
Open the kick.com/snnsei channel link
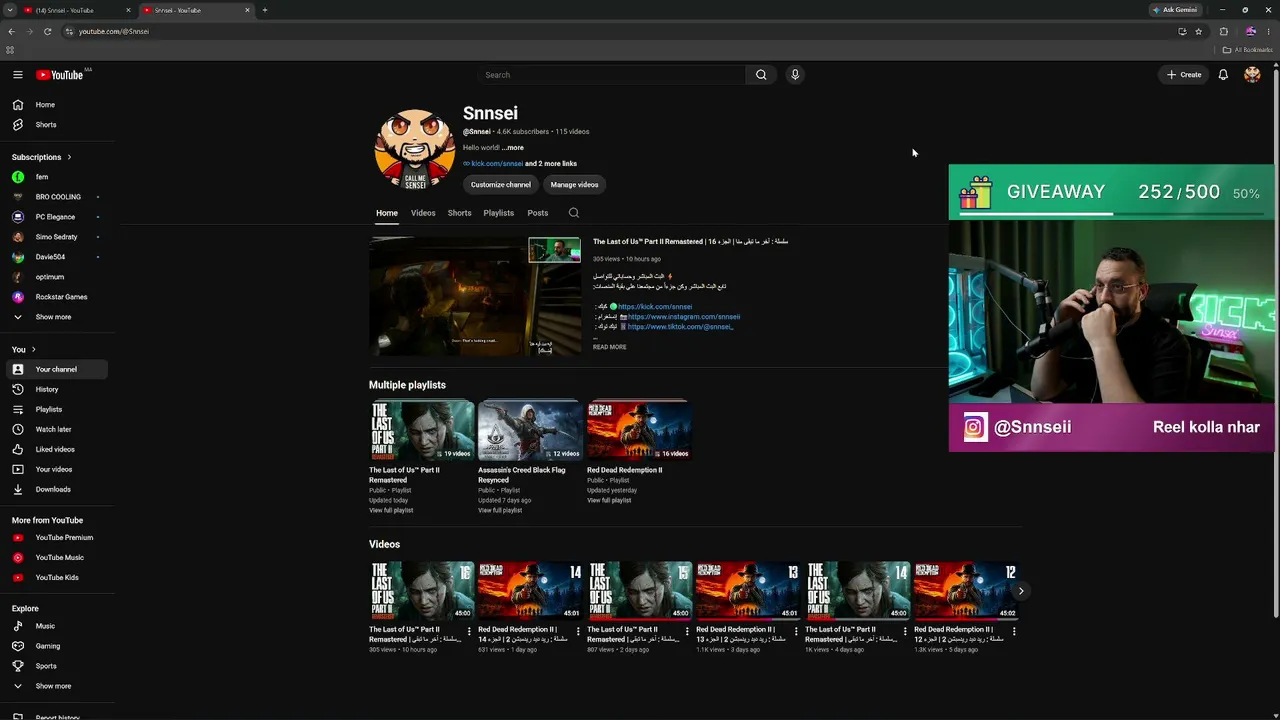click(x=497, y=164)
